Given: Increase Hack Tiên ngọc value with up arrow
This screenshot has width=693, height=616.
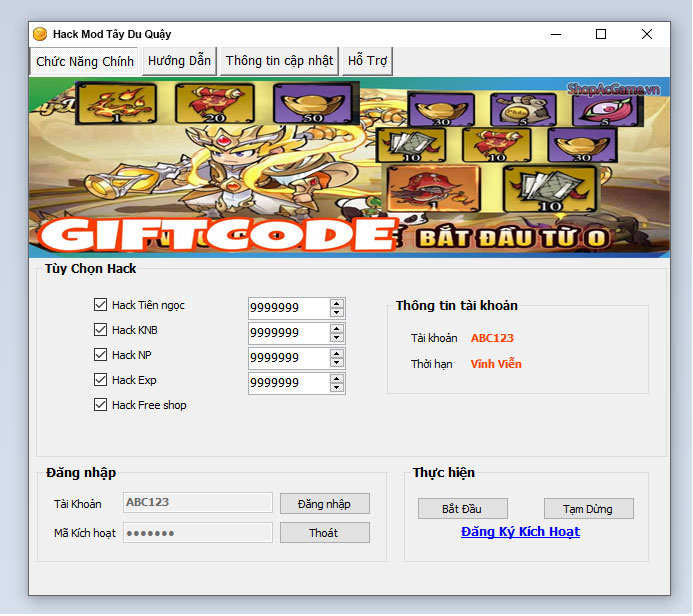Looking at the screenshot, I should pos(337,304).
